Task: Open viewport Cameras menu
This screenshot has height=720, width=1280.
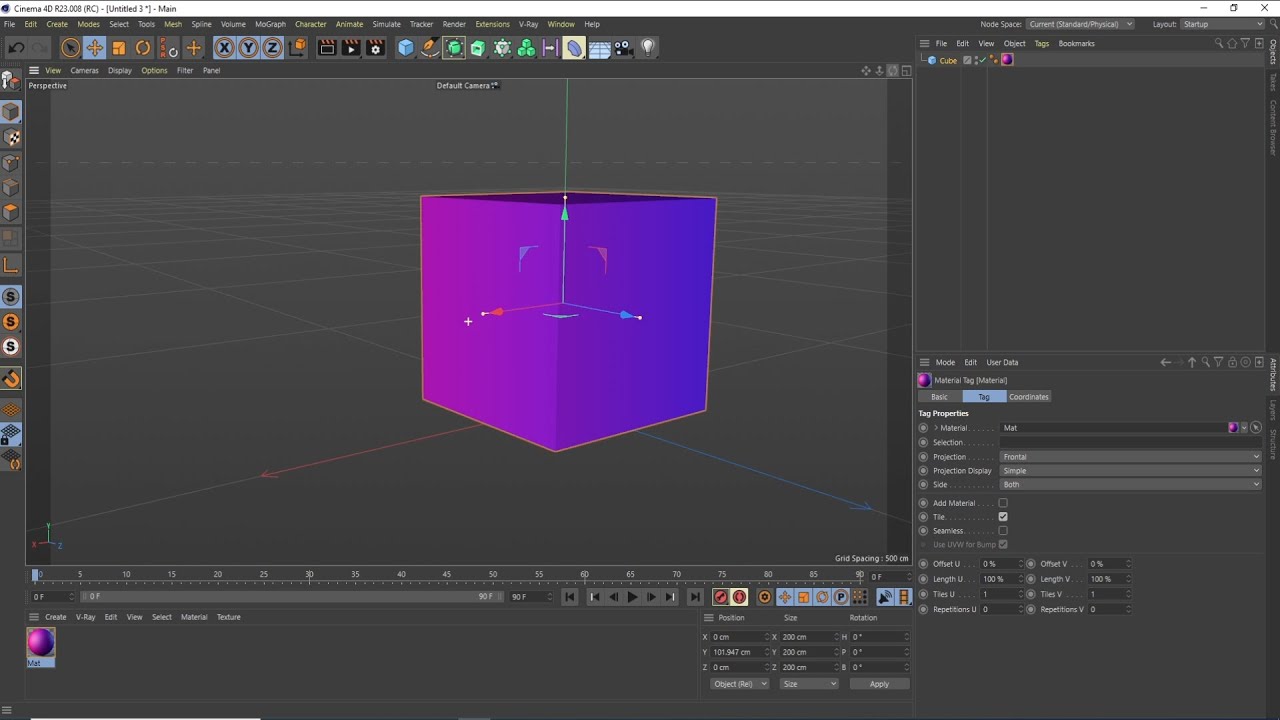Action: click(84, 70)
